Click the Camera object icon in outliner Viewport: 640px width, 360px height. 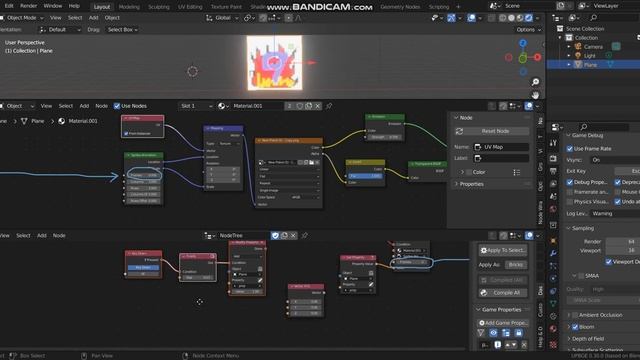click(x=578, y=47)
